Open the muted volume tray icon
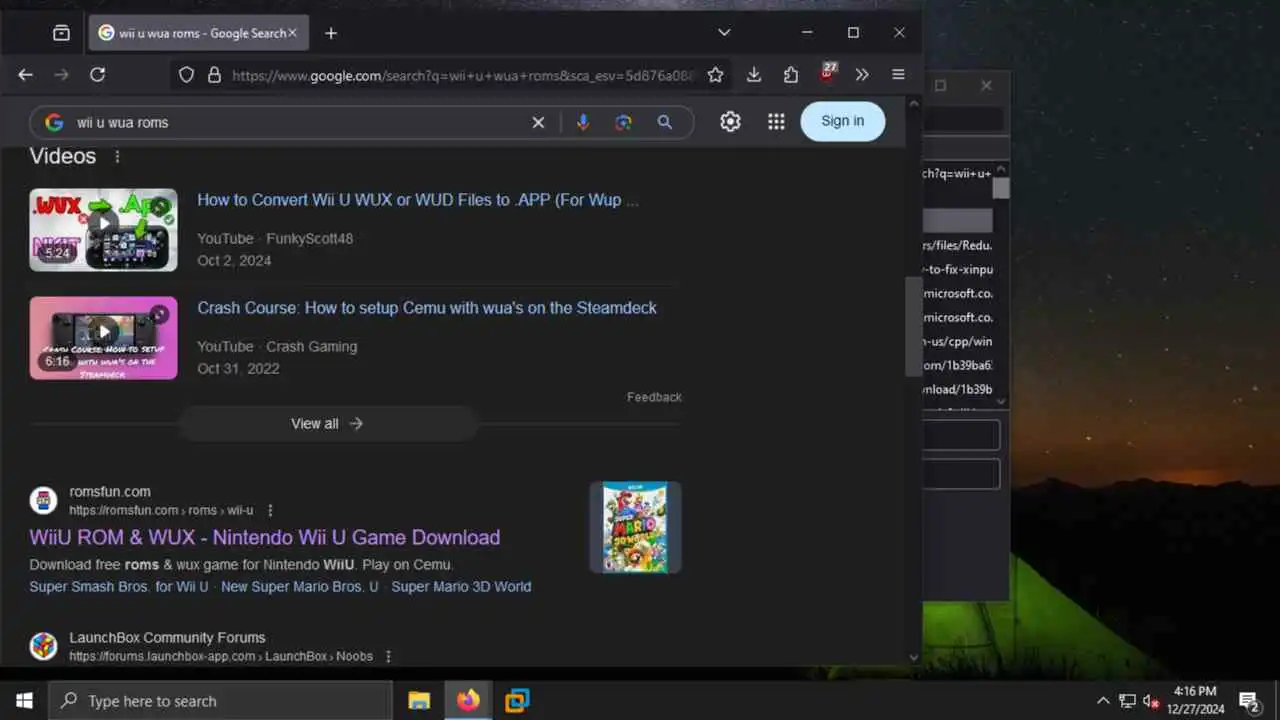Image resolution: width=1280 pixels, height=720 pixels. 1151,701
